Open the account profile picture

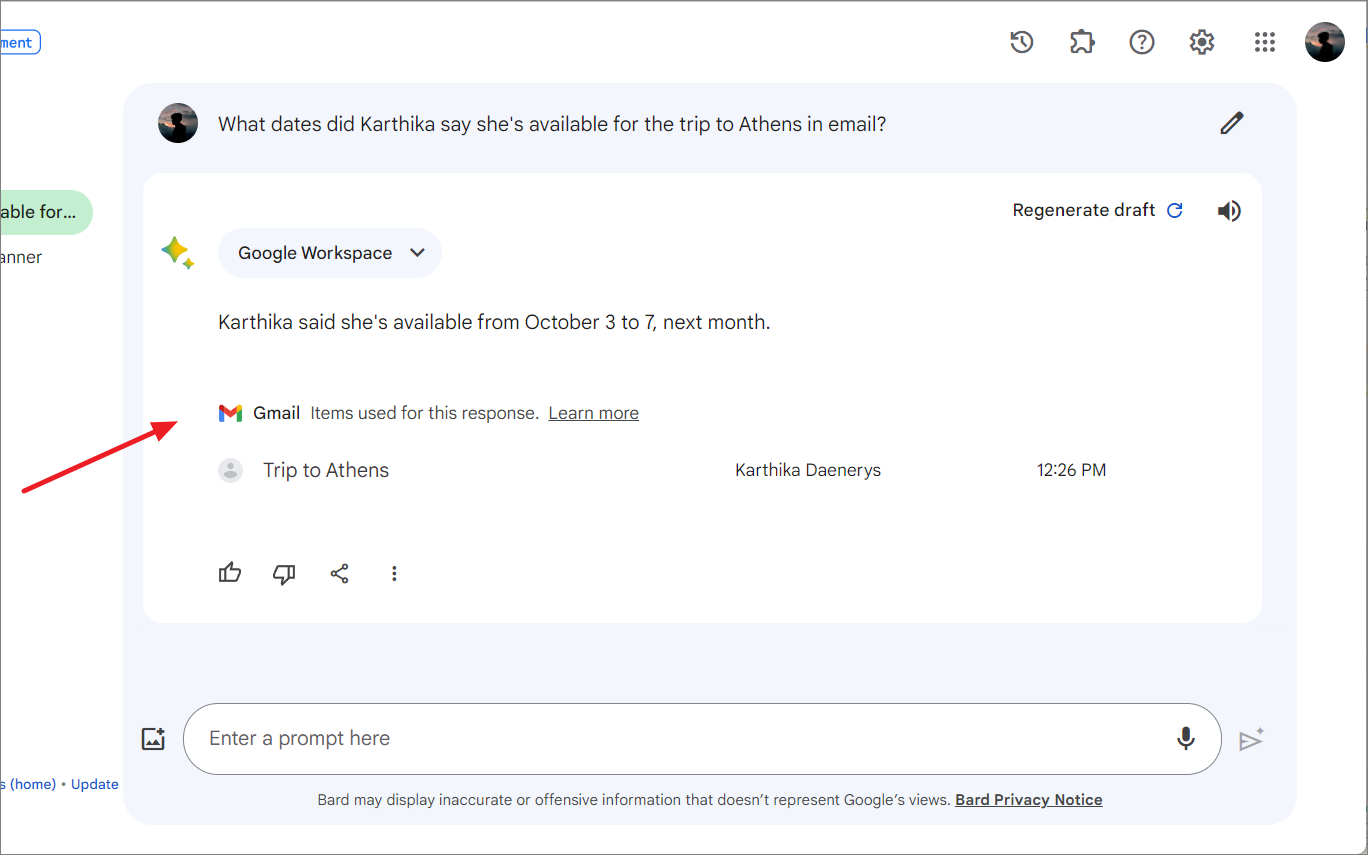click(x=1325, y=42)
